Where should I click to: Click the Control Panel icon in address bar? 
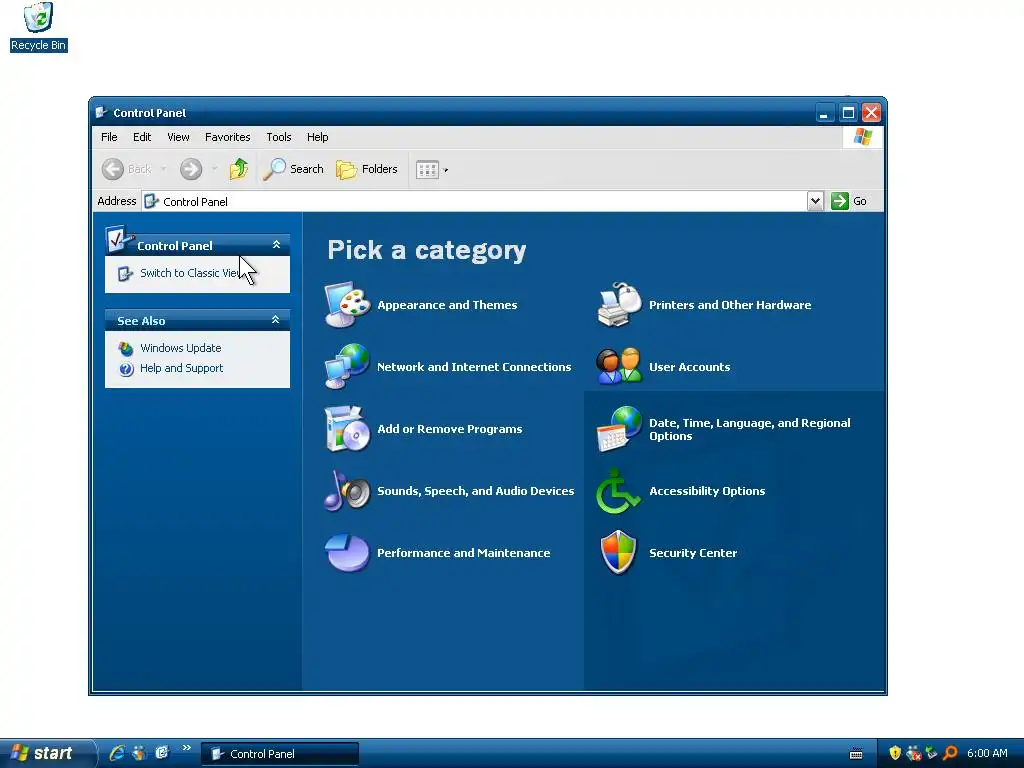coord(152,201)
